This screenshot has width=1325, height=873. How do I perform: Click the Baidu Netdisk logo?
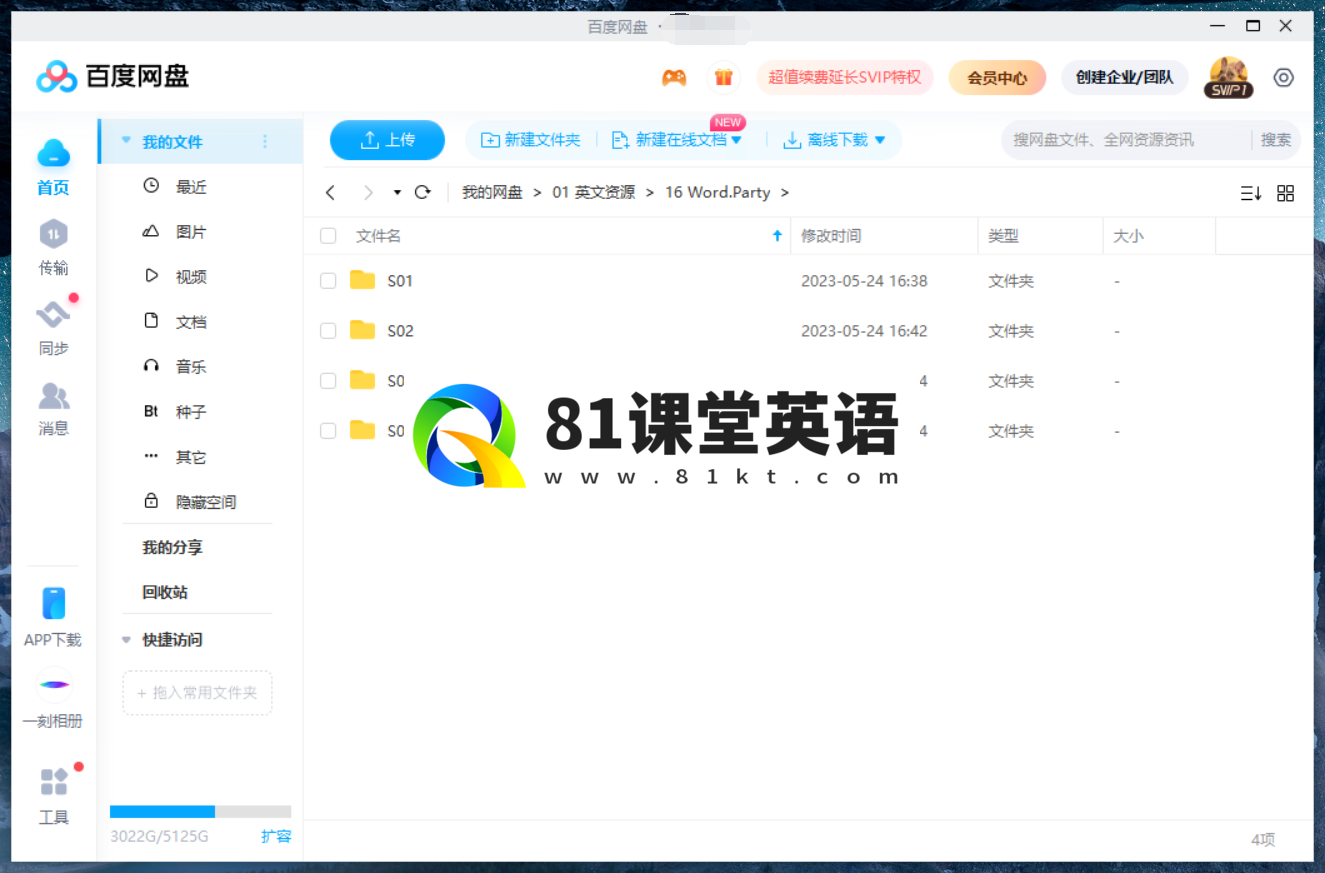pyautogui.click(x=112, y=76)
